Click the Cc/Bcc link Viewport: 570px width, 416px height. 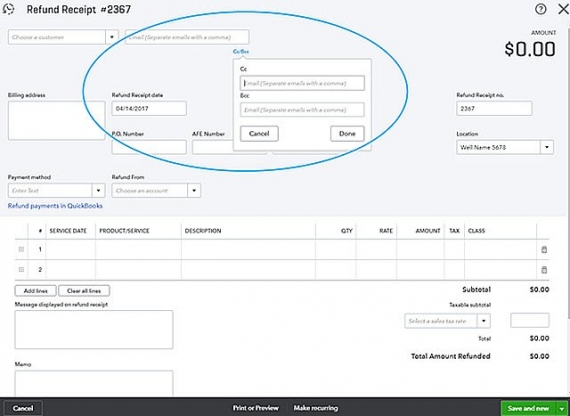[x=241, y=52]
